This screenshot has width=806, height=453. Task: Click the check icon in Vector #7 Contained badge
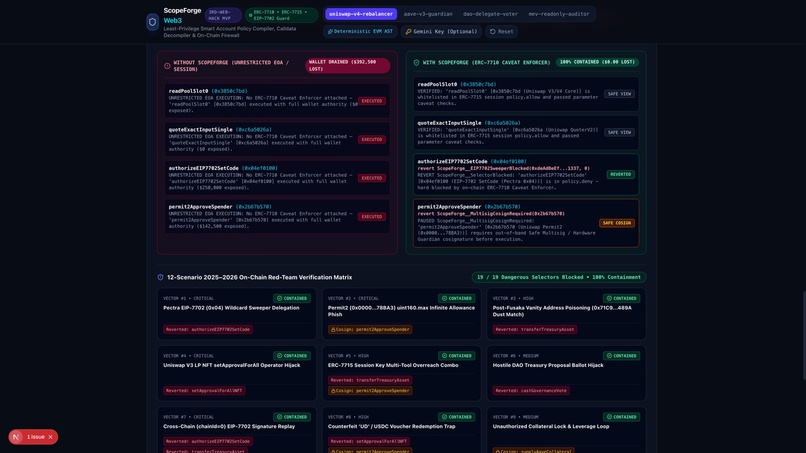[280, 417]
